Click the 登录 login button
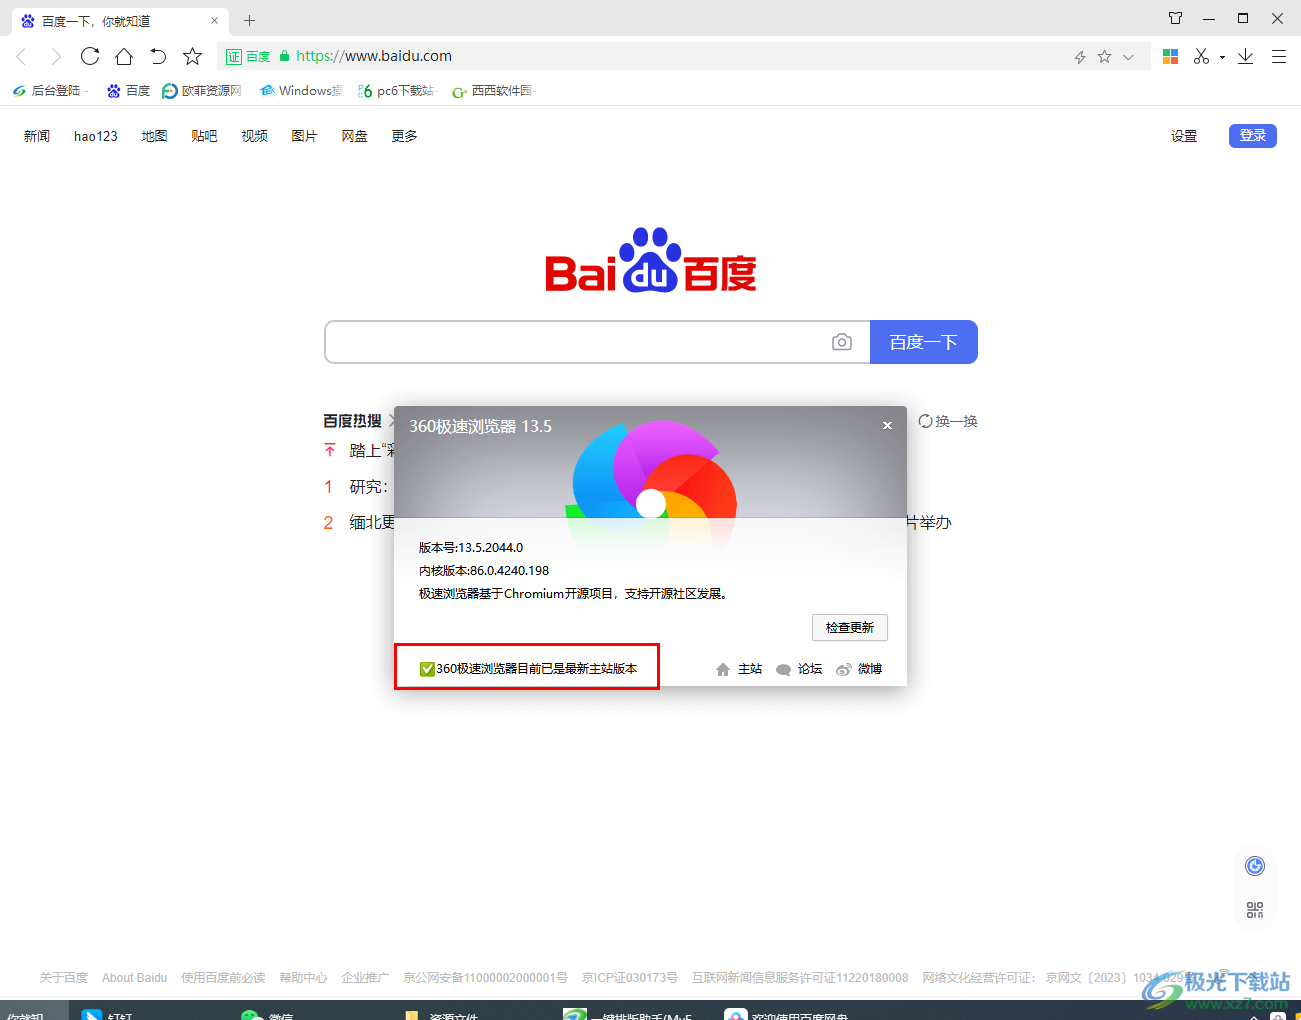Image resolution: width=1301 pixels, height=1020 pixels. [1253, 135]
